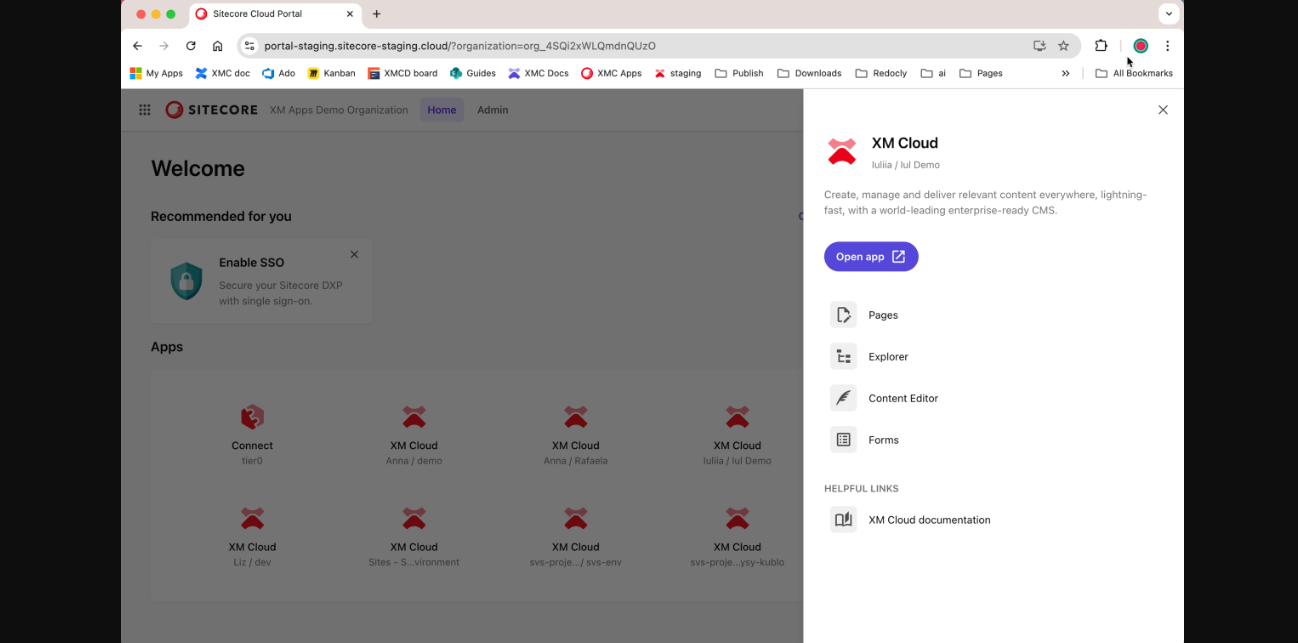Screen dimensions: 1298x643
Task: Open the Publish bookmarks folder
Action: [739, 73]
